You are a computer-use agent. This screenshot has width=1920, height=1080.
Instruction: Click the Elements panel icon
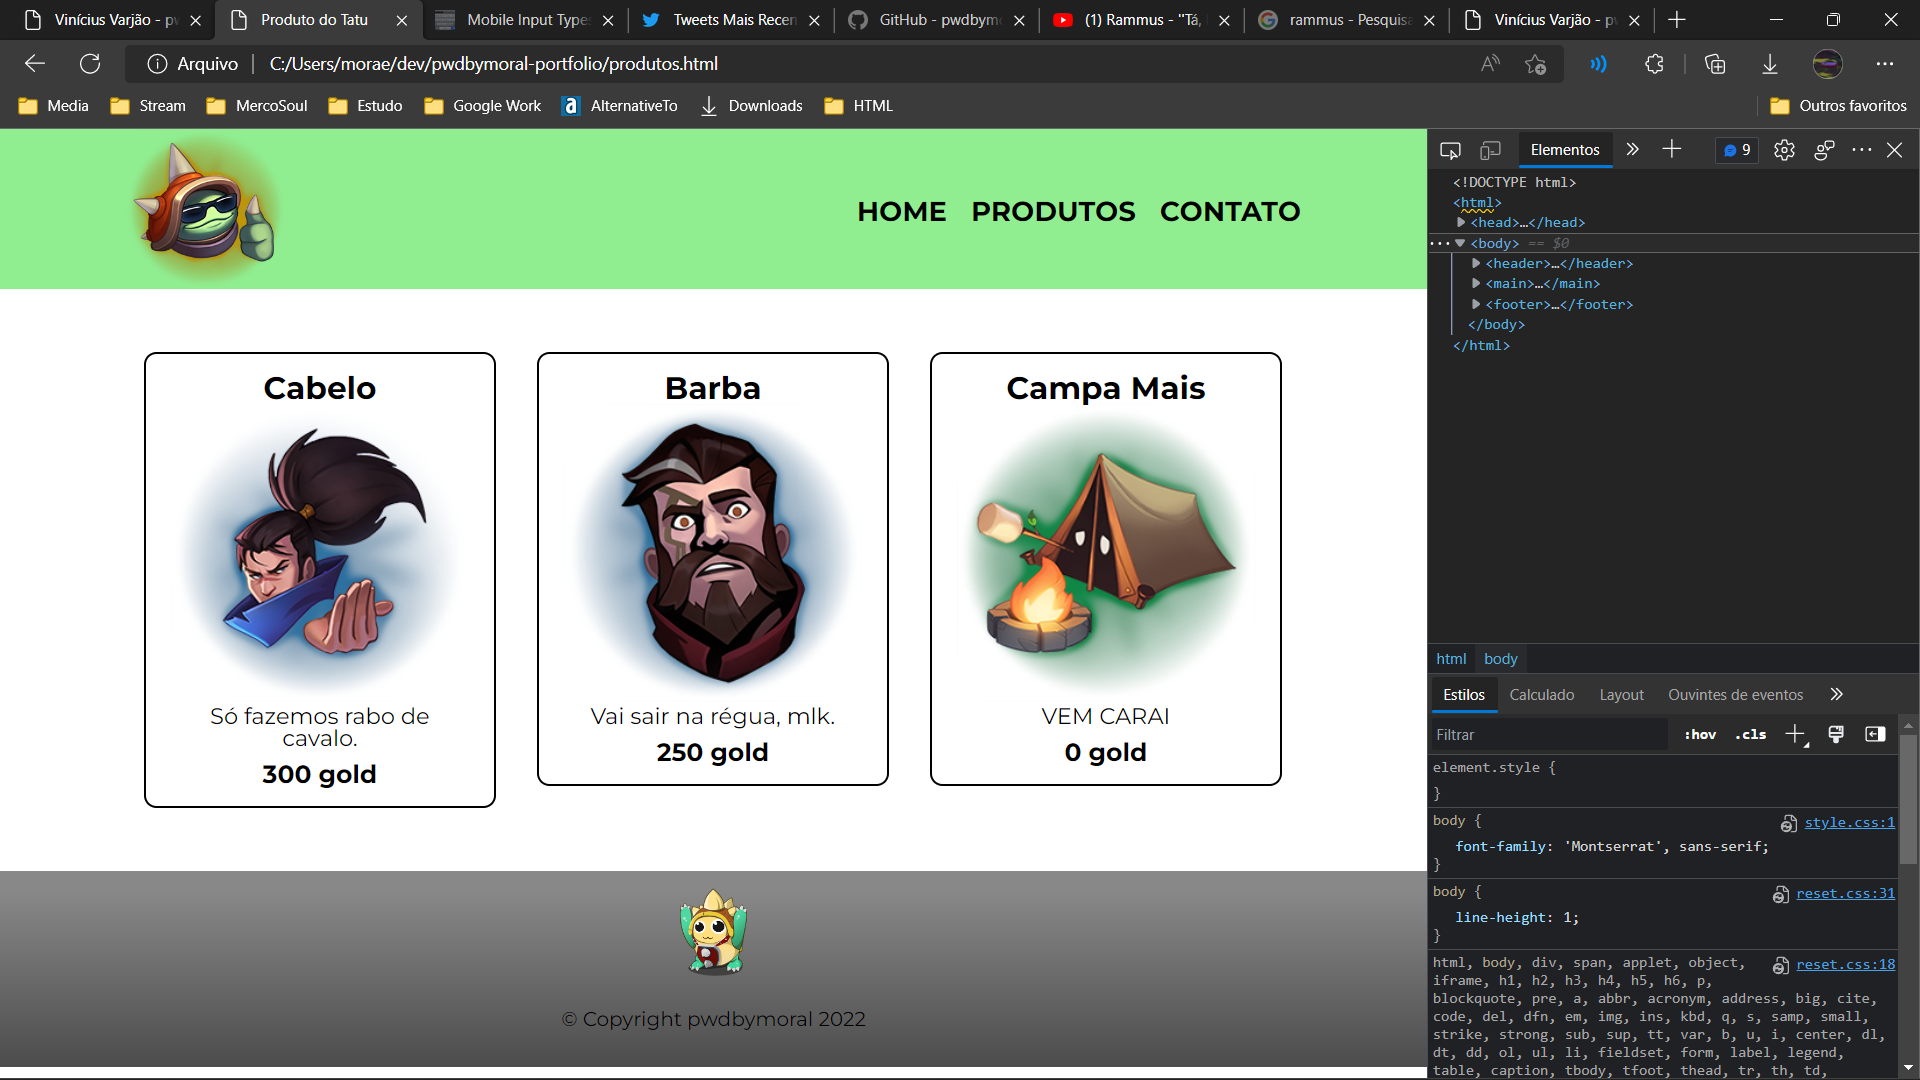[x=1564, y=149]
